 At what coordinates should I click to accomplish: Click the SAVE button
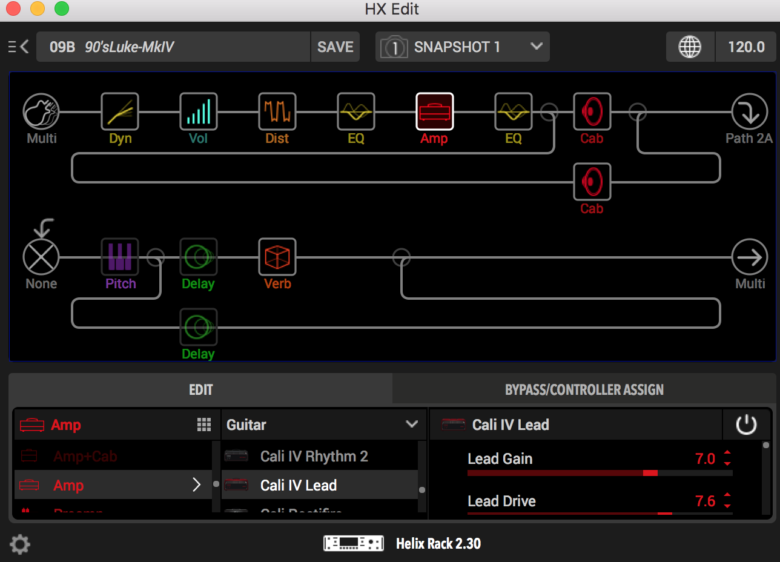[335, 47]
